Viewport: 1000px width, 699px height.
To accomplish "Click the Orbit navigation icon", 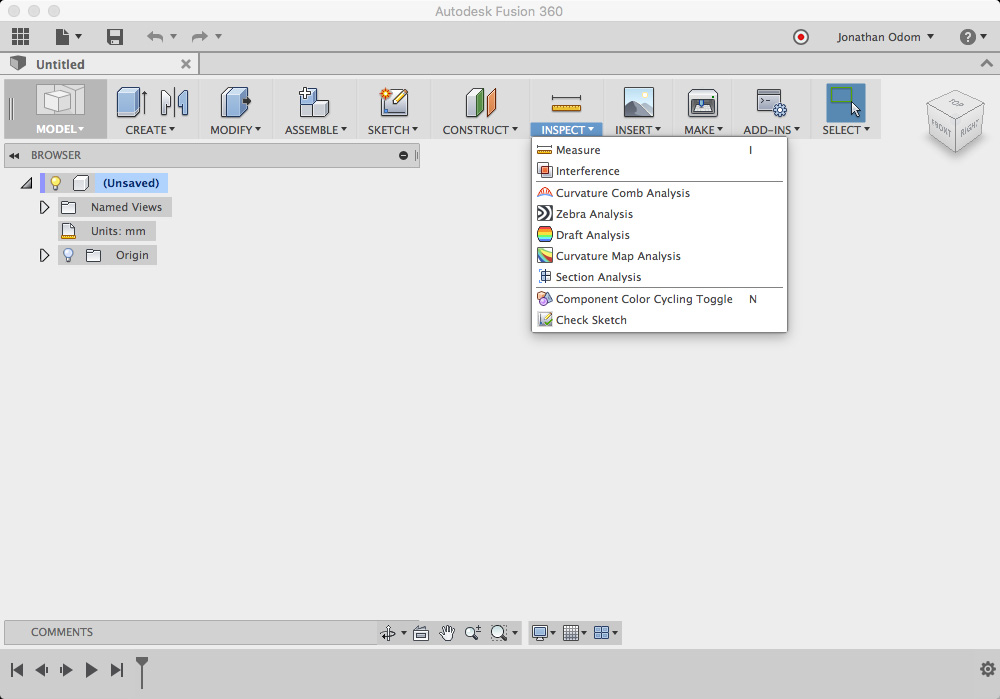I will (x=388, y=633).
